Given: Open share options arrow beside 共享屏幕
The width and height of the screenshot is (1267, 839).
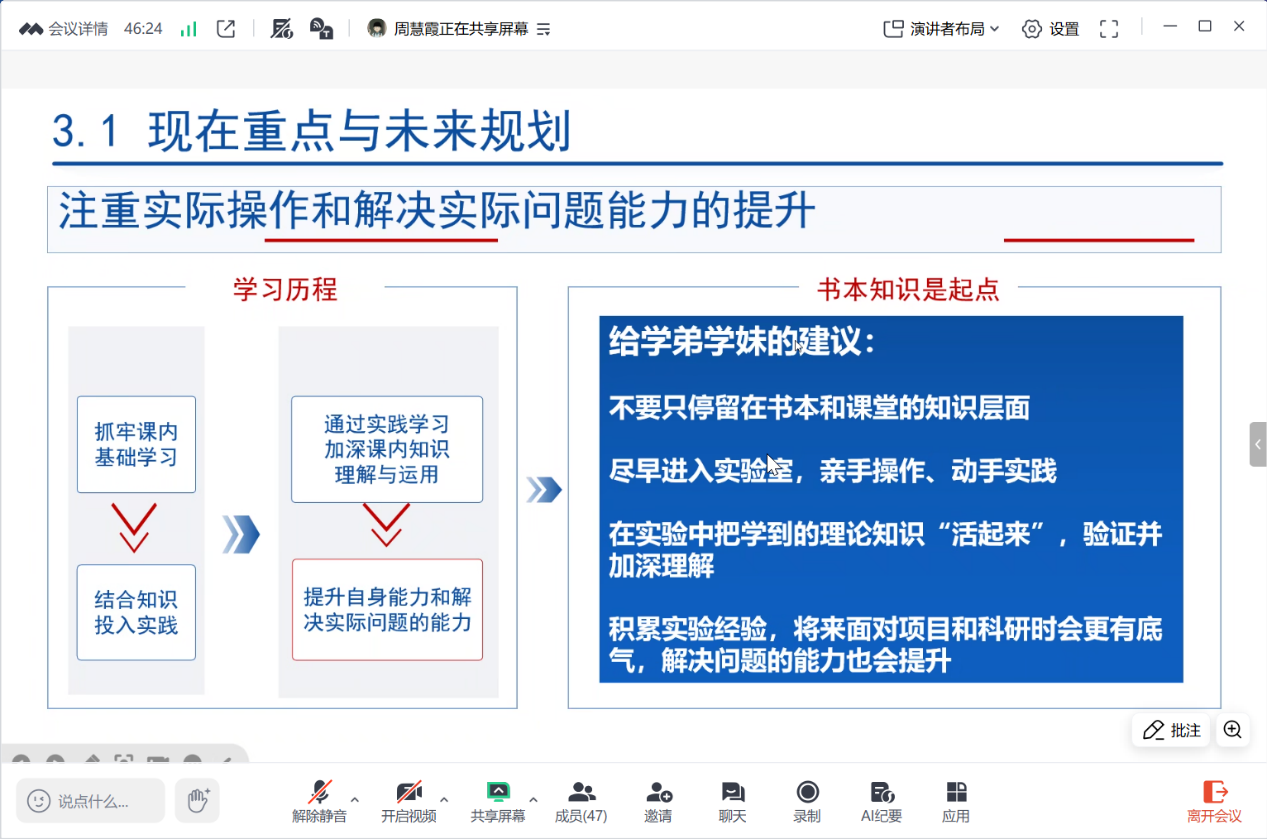Looking at the screenshot, I should (533, 800).
